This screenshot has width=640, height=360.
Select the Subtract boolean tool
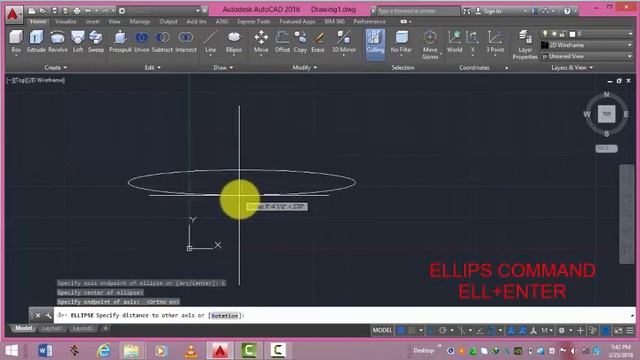click(162, 42)
